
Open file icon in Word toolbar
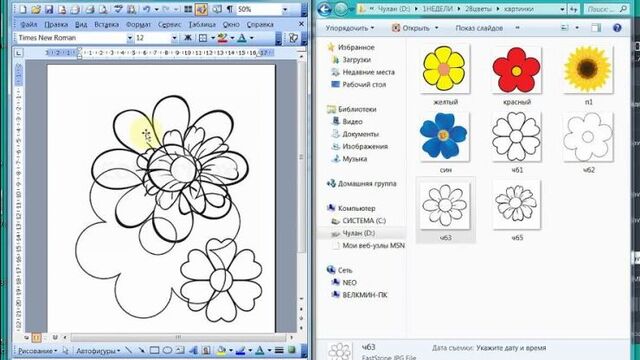pyautogui.click(x=36, y=9)
